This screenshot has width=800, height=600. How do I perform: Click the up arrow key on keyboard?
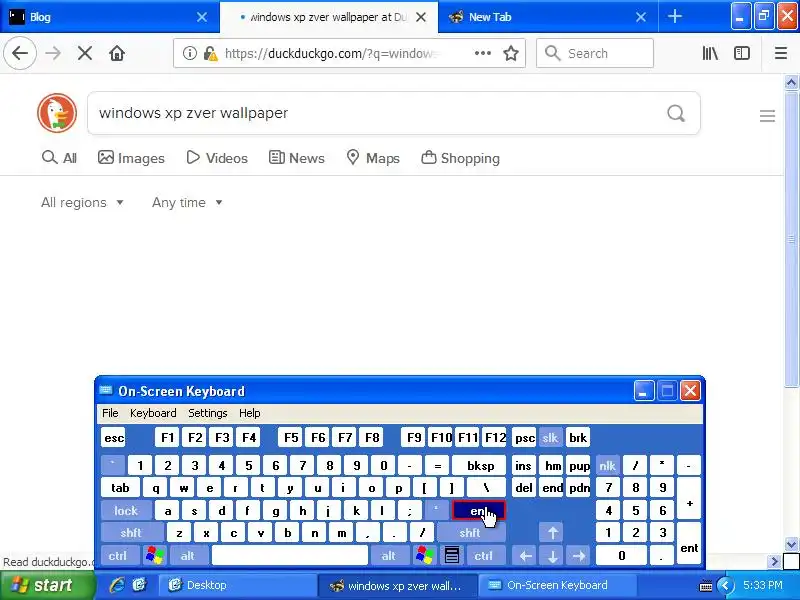click(552, 533)
